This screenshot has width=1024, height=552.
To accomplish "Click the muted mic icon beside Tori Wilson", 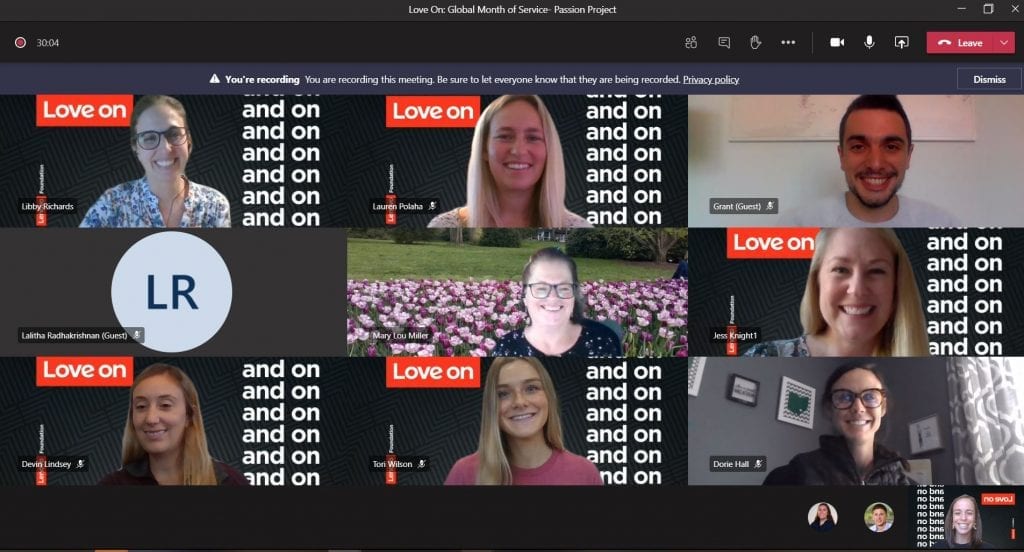I will coord(422,464).
